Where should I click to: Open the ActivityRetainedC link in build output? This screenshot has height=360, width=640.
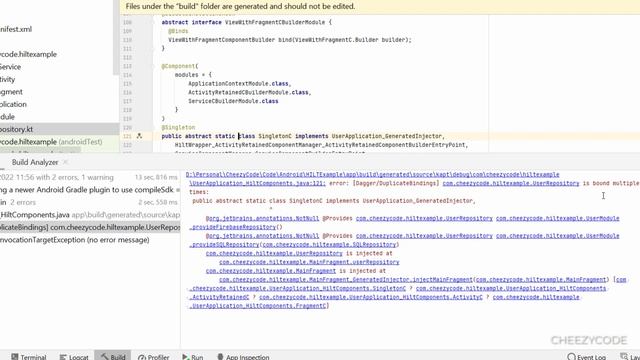[219, 297]
